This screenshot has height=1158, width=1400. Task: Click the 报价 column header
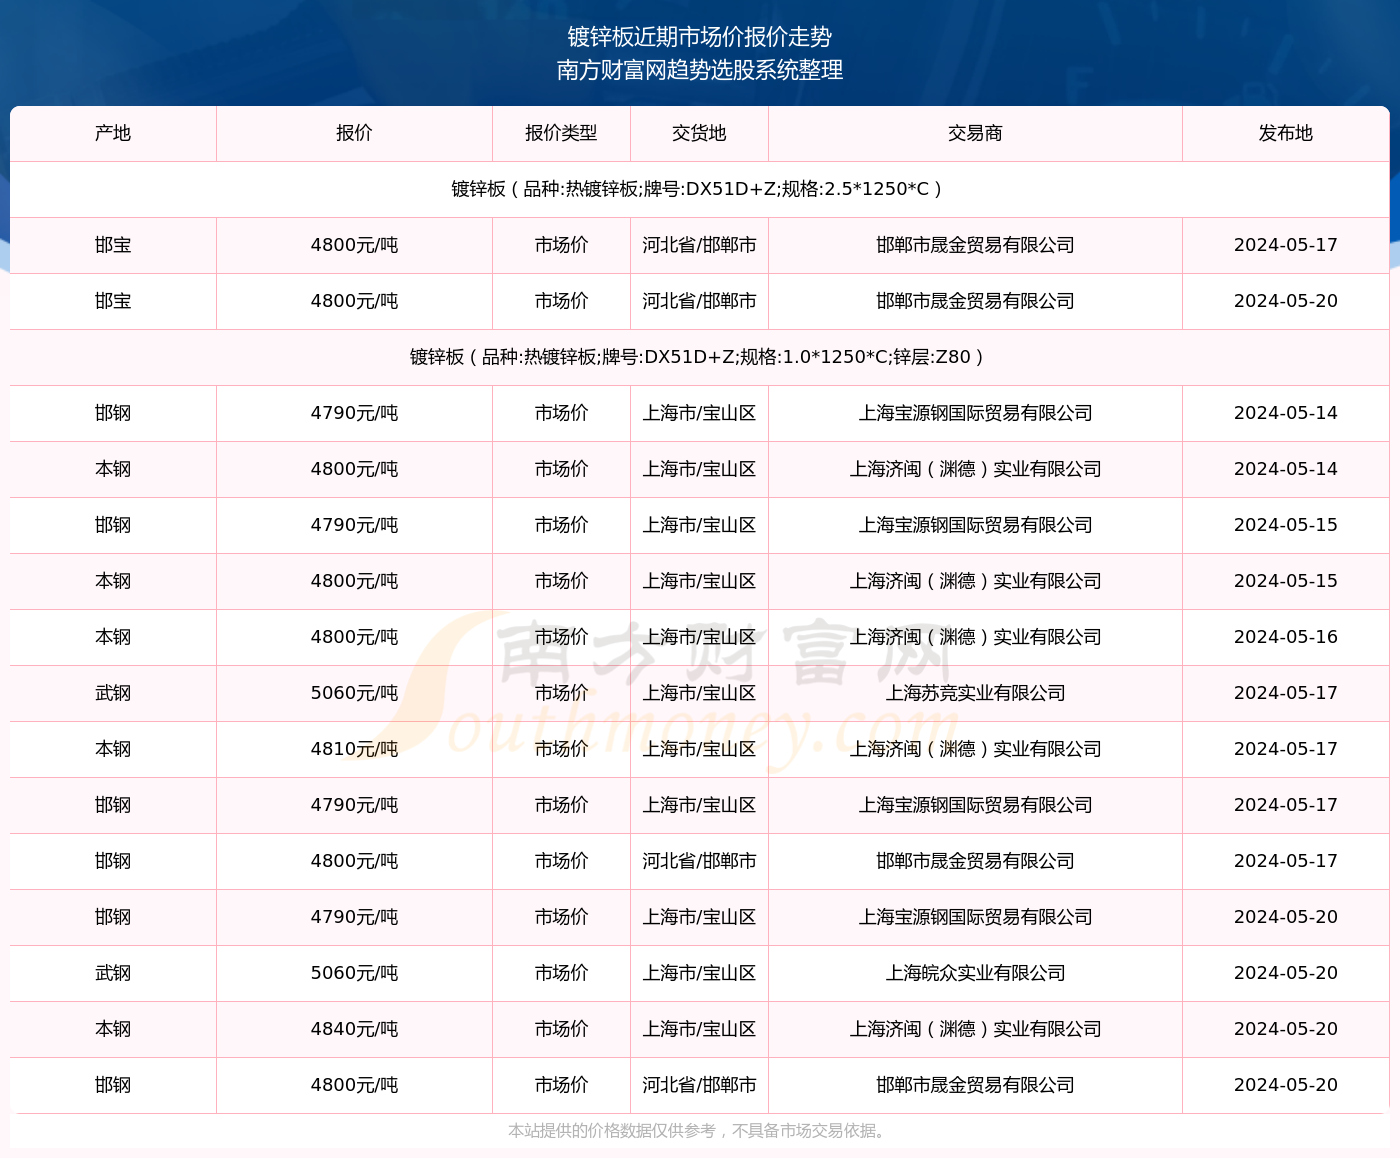tap(354, 133)
